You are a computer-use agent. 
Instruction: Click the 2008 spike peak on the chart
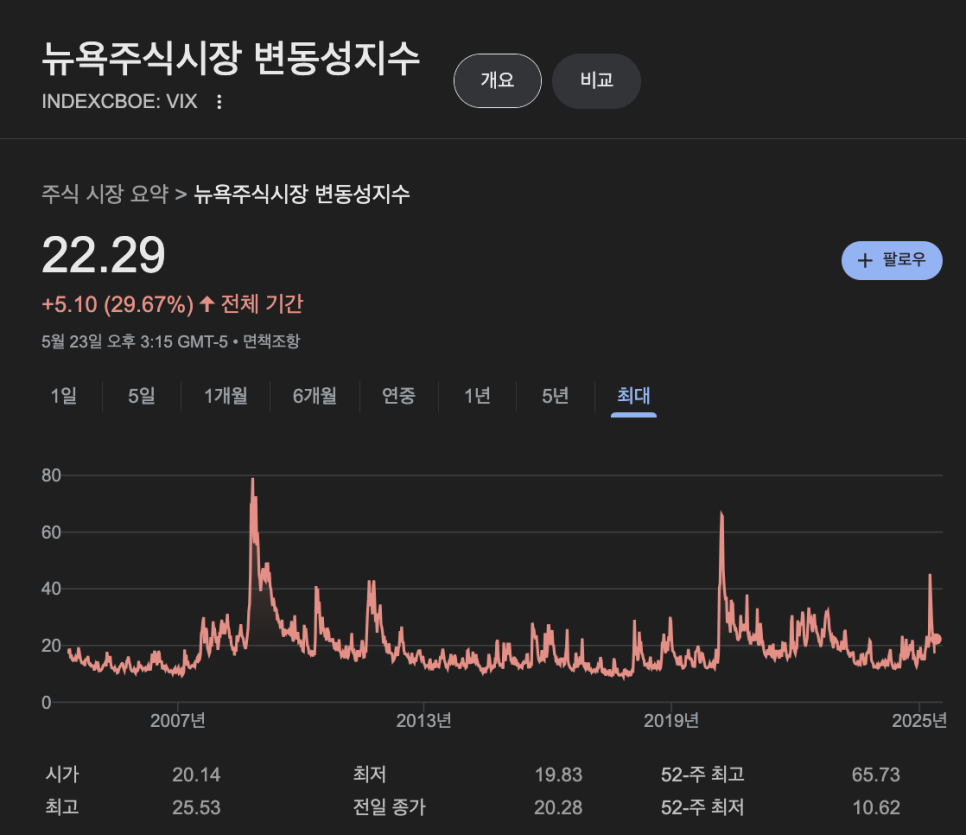pyautogui.click(x=252, y=480)
